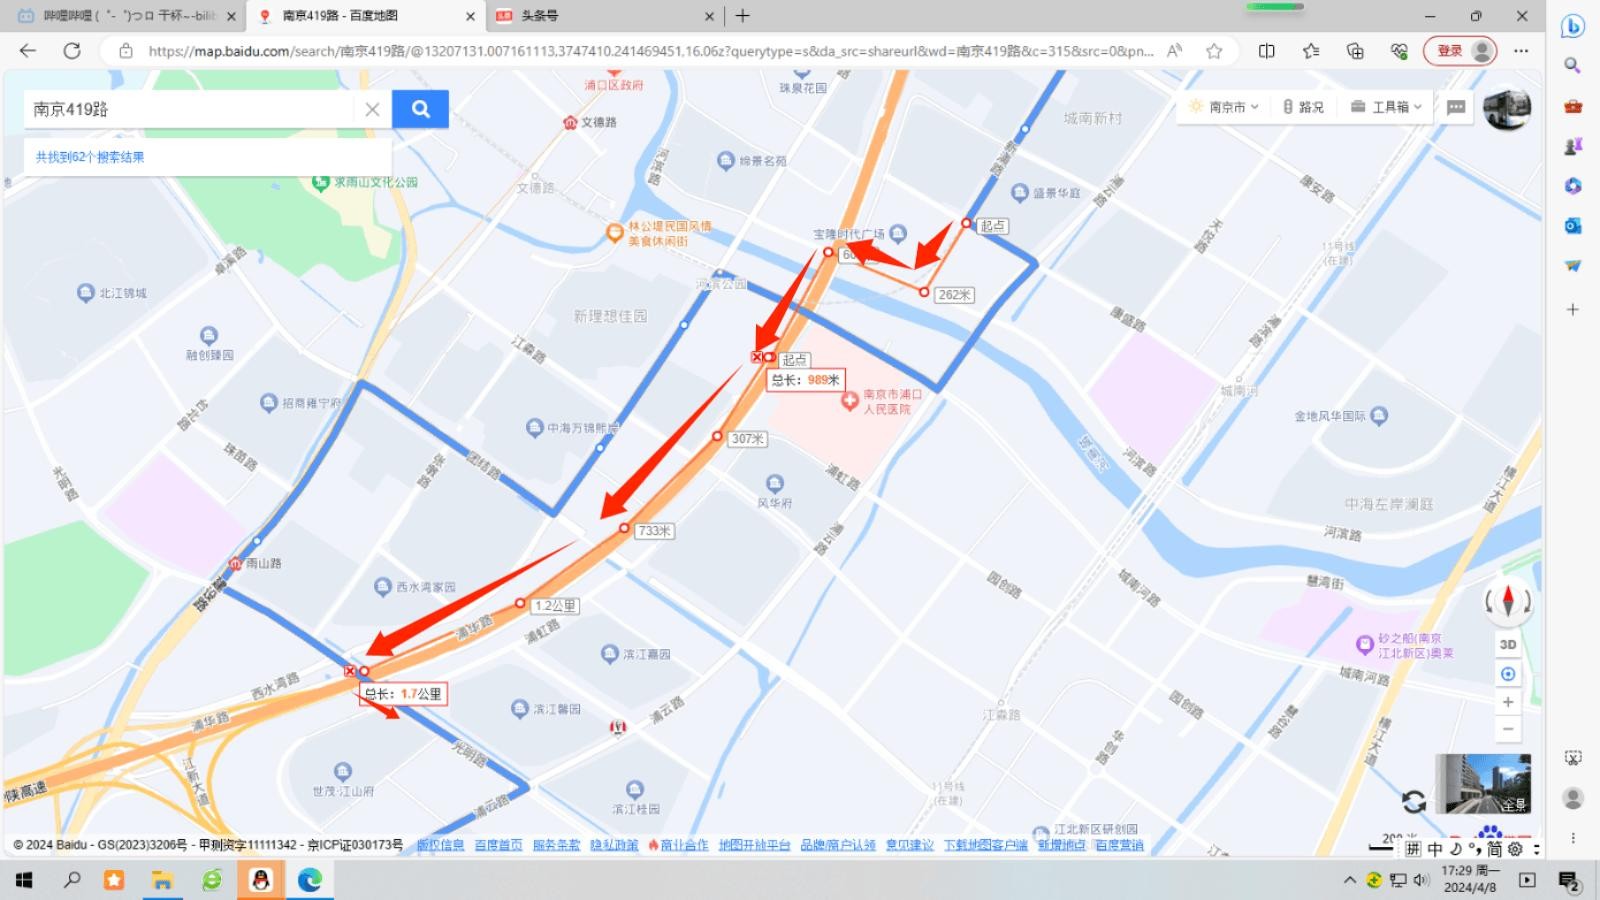
Task: Expand the 工具箱 toolbox dropdown
Action: pos(1386,107)
